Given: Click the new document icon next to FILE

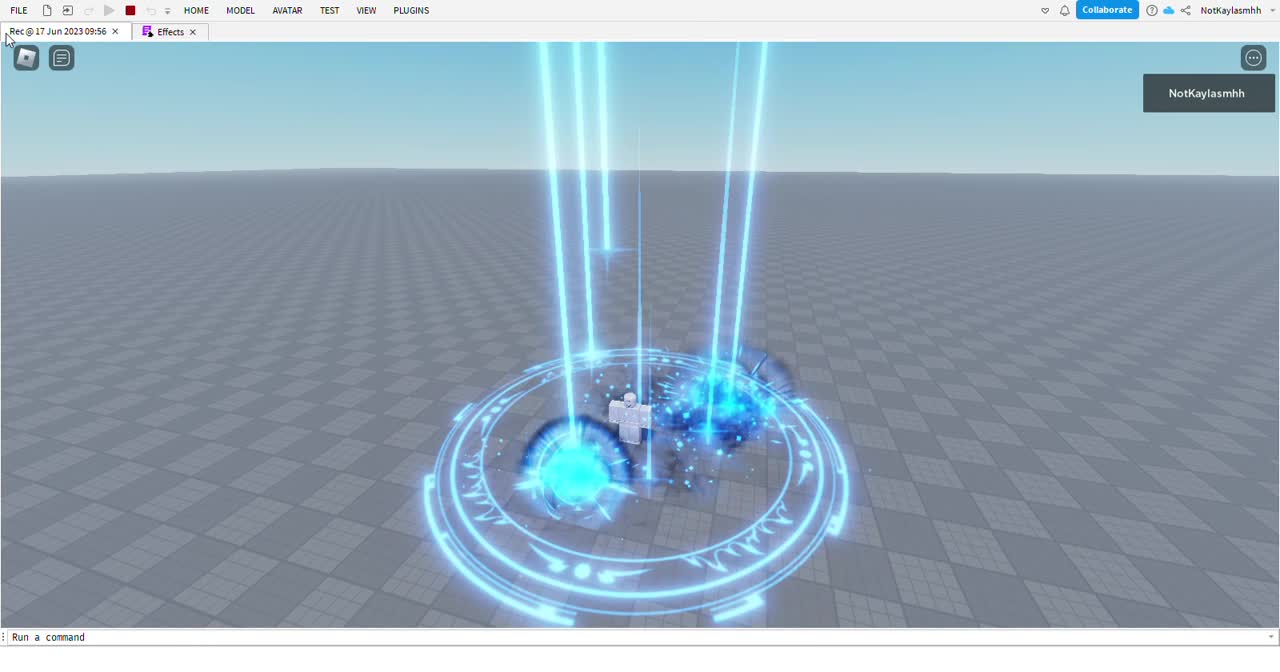Looking at the screenshot, I should (46, 10).
